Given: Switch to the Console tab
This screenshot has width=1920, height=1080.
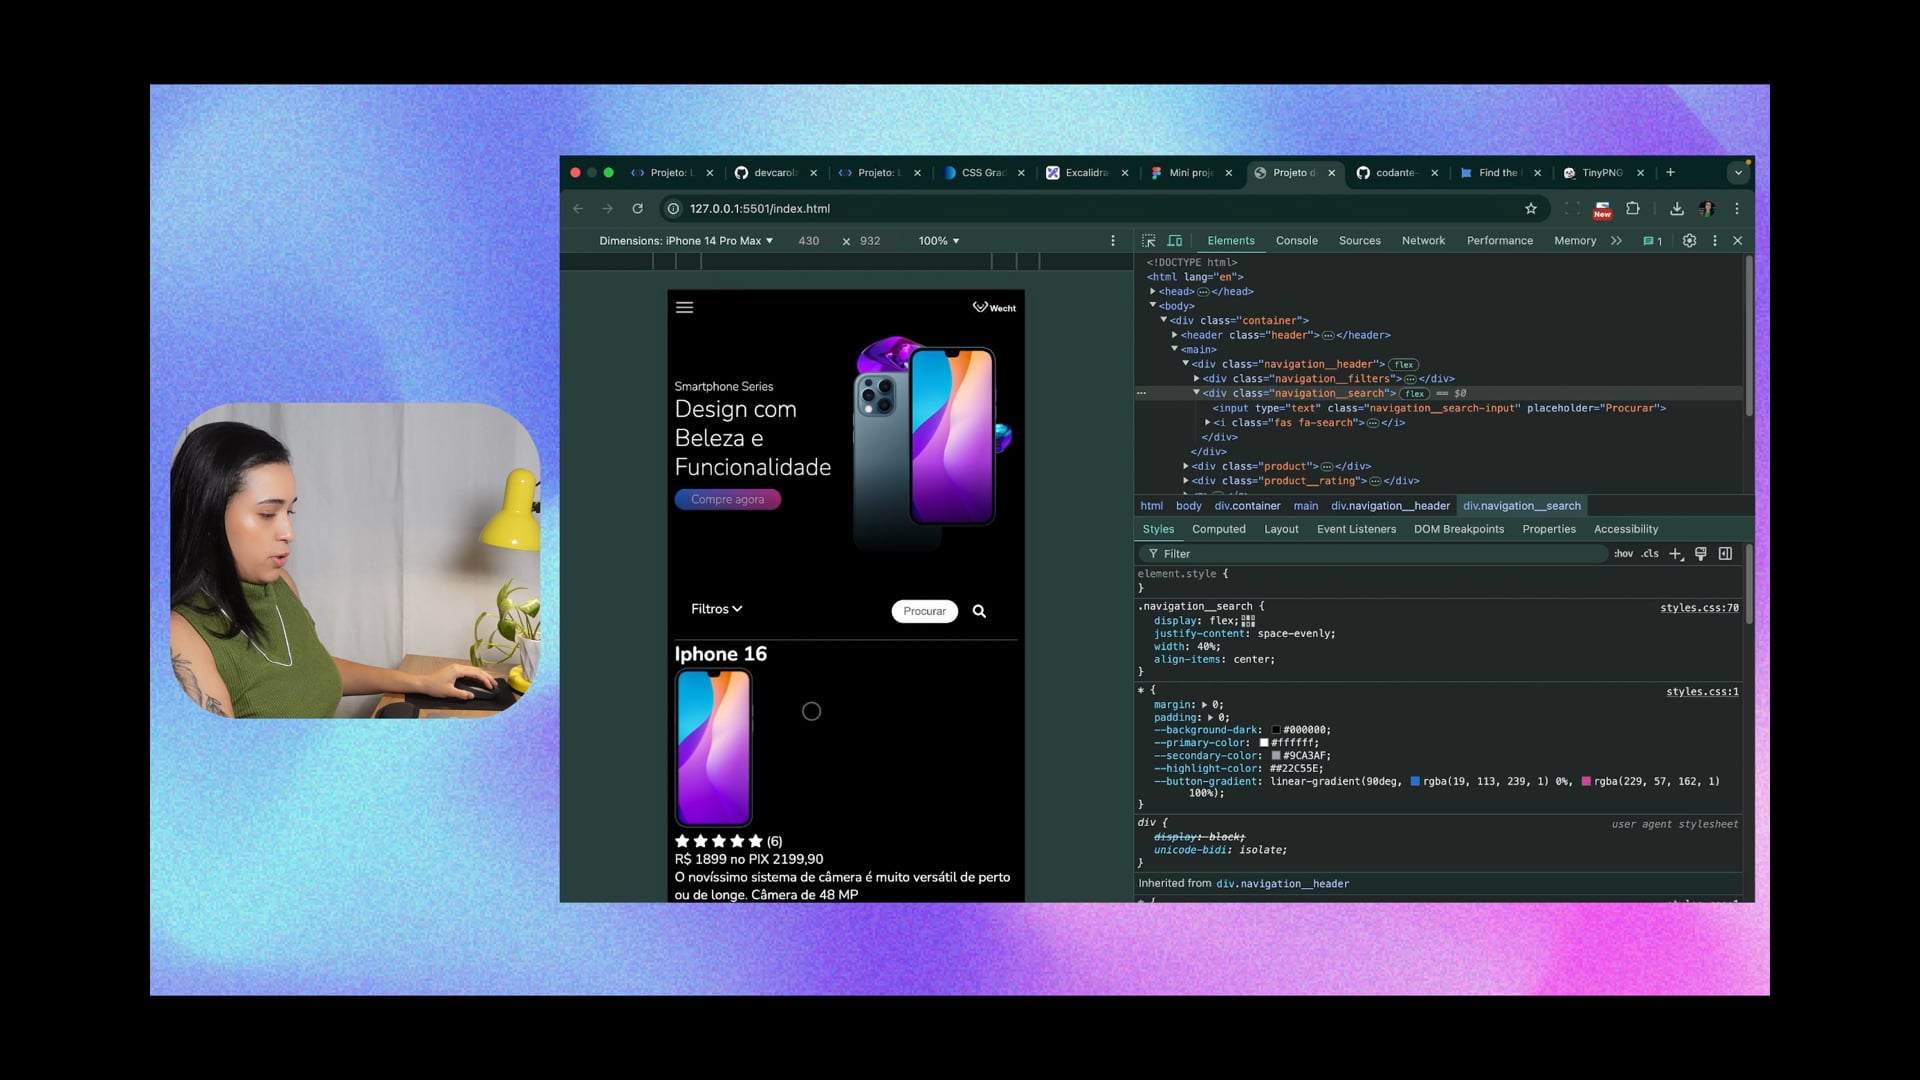Looking at the screenshot, I should pyautogui.click(x=1296, y=241).
